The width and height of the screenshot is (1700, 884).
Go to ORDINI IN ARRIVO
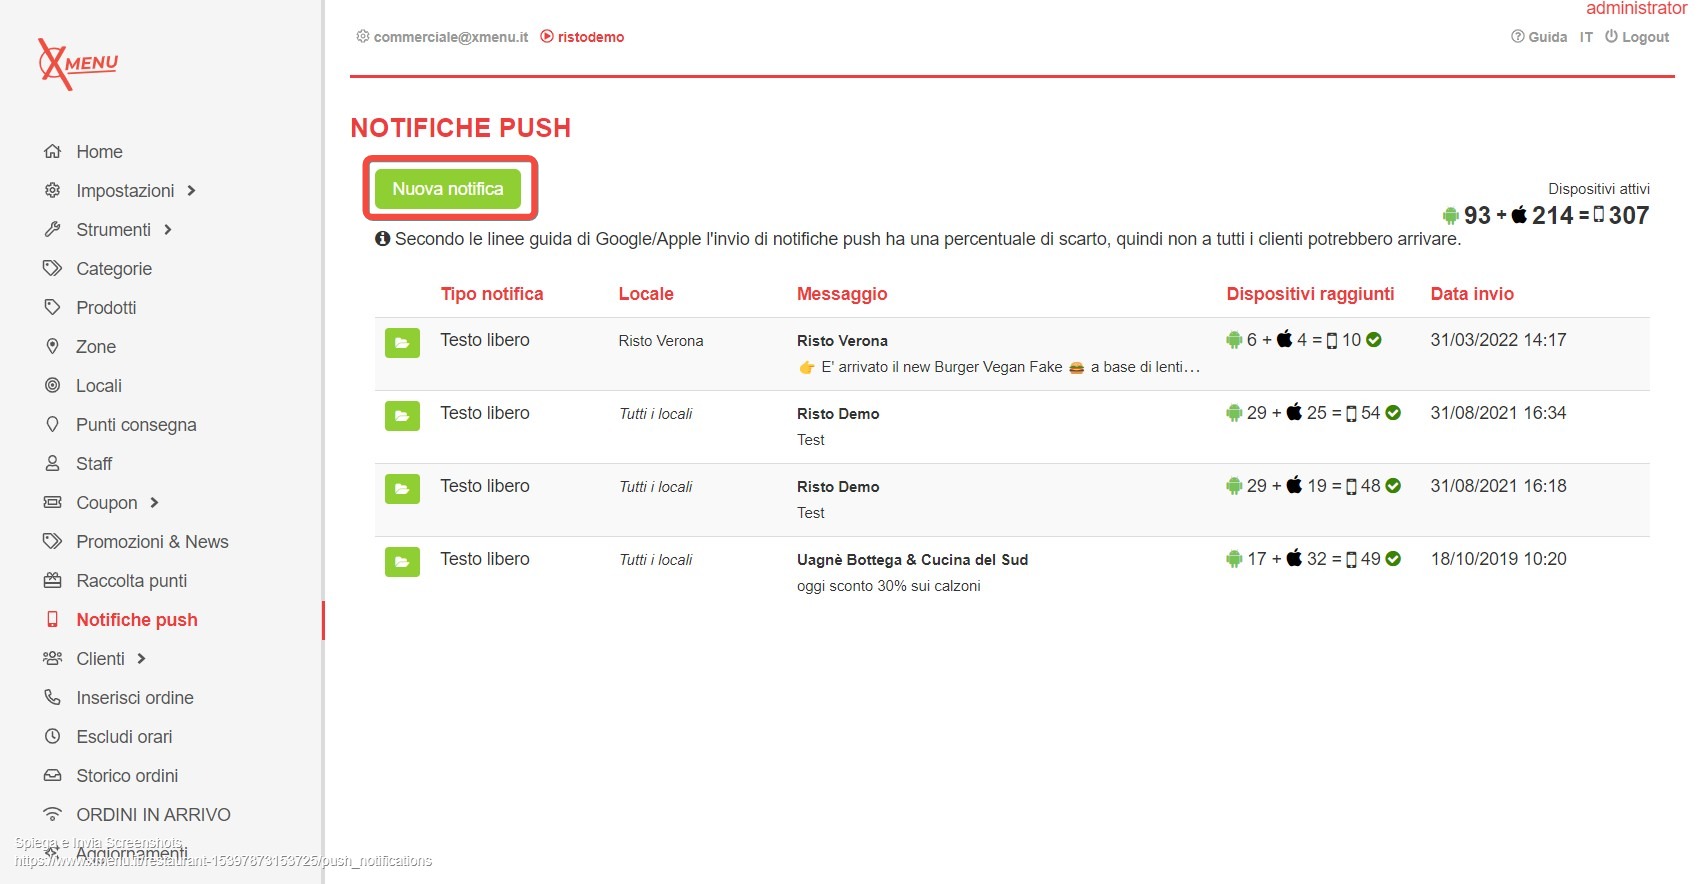[153, 815]
